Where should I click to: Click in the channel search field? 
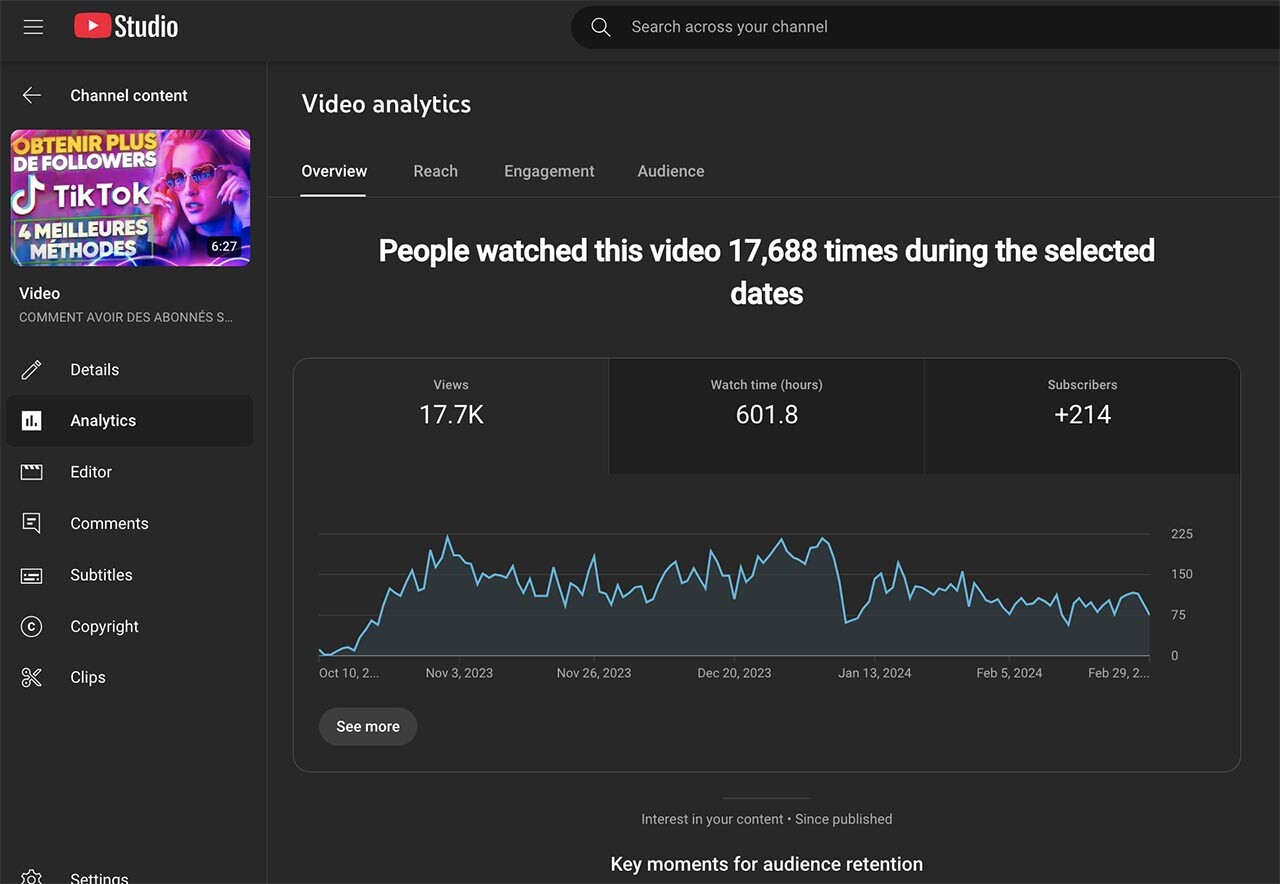click(900, 27)
